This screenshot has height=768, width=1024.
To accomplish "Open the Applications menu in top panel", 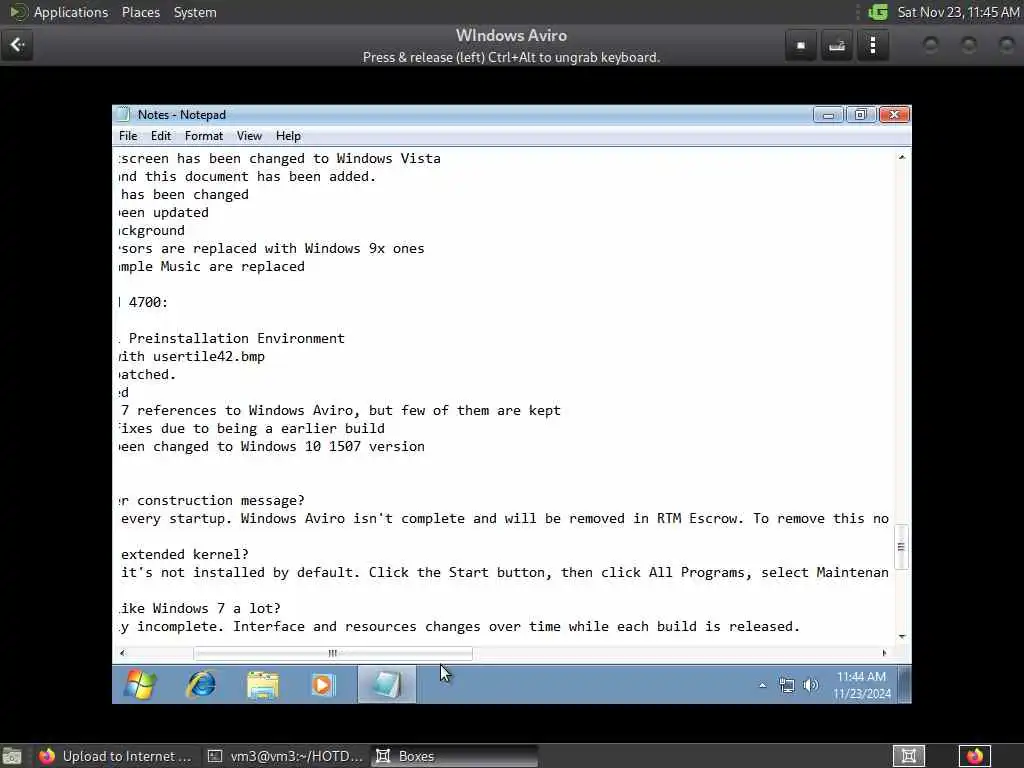I will [x=71, y=12].
